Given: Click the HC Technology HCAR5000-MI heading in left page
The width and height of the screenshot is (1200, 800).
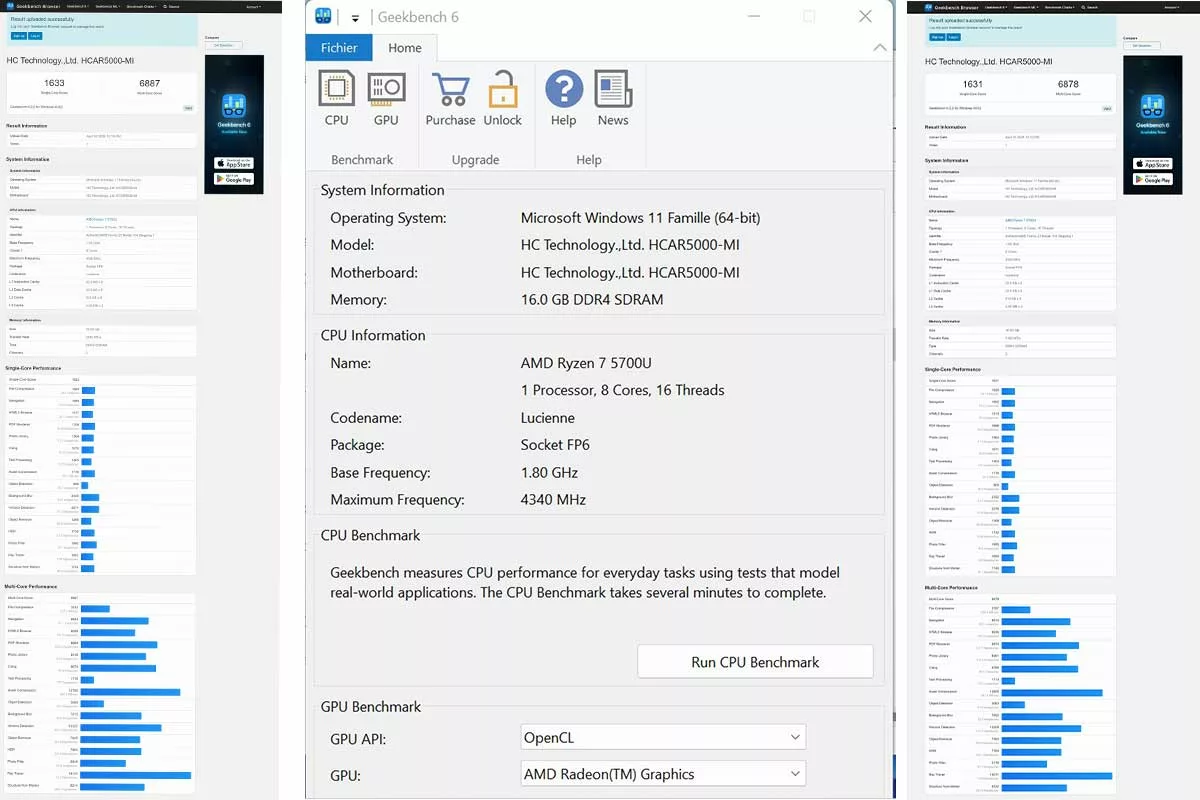Looking at the screenshot, I should (70, 60).
